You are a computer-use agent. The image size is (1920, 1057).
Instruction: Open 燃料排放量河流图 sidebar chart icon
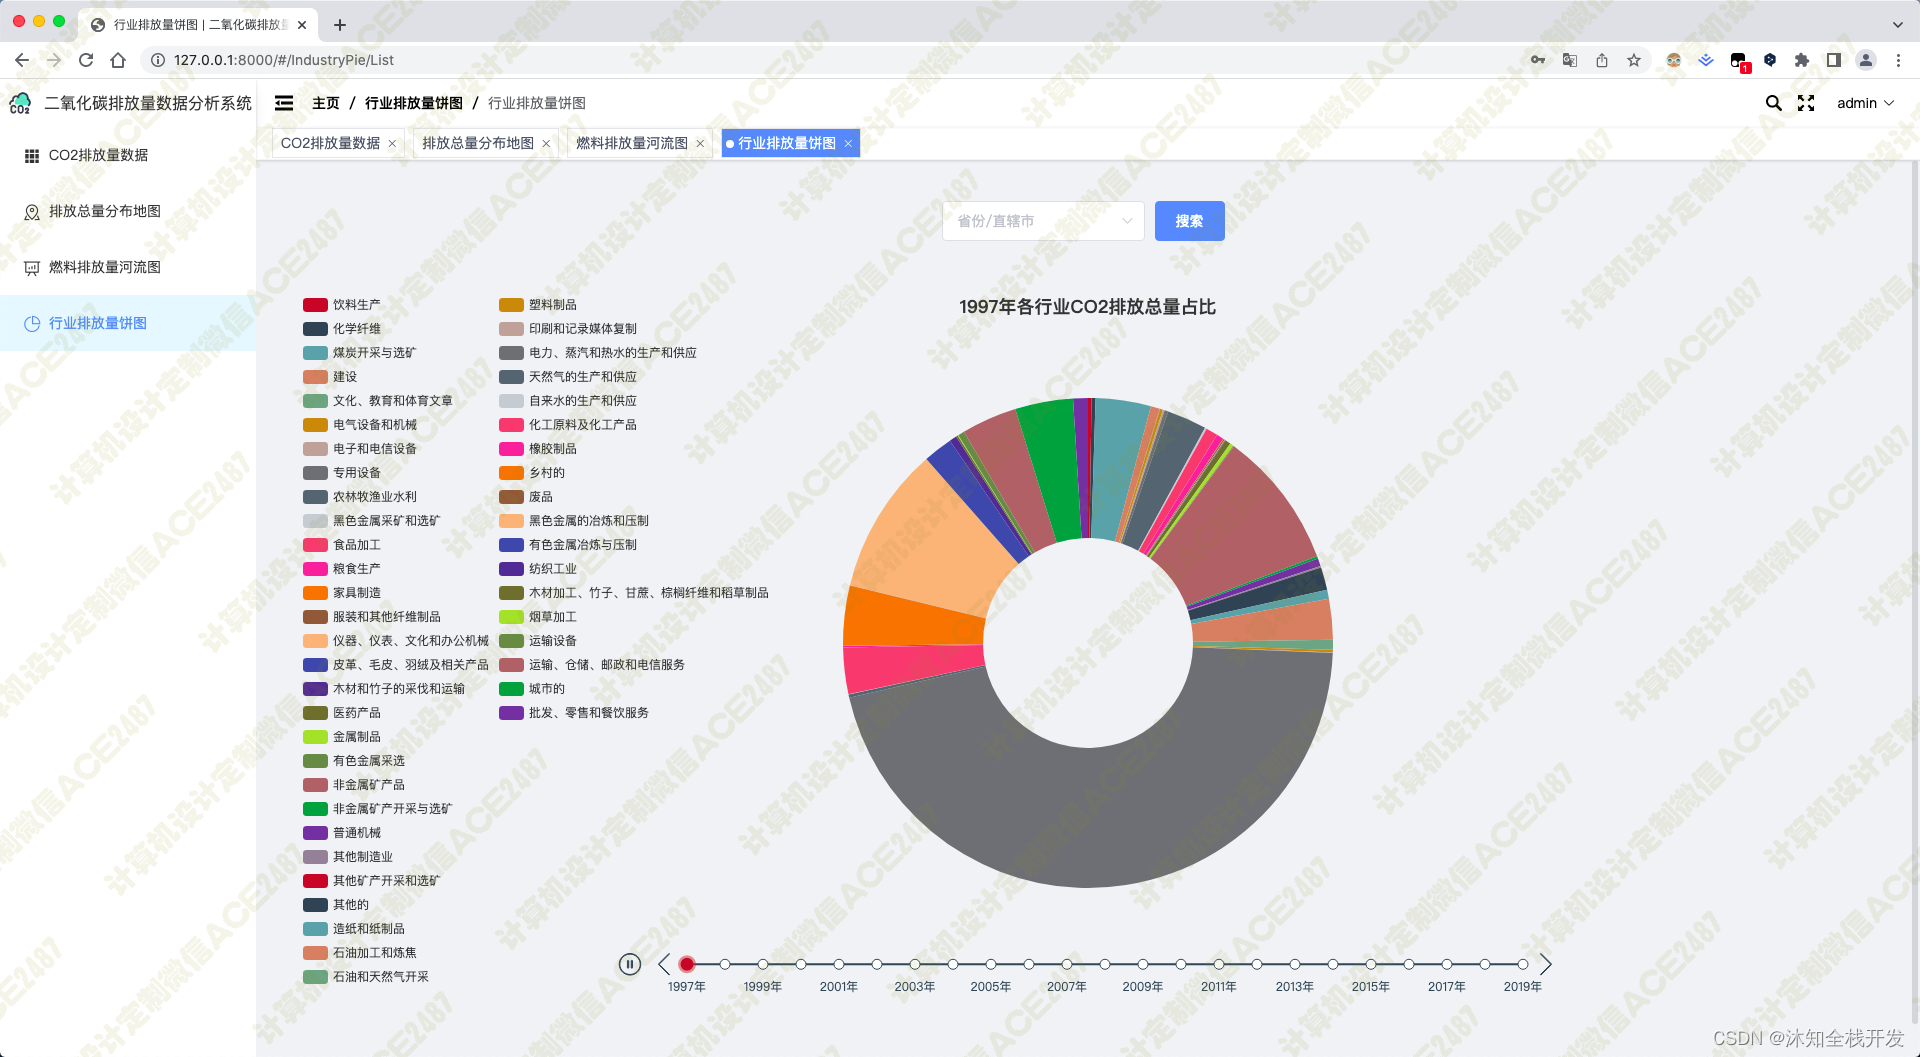click(32, 268)
